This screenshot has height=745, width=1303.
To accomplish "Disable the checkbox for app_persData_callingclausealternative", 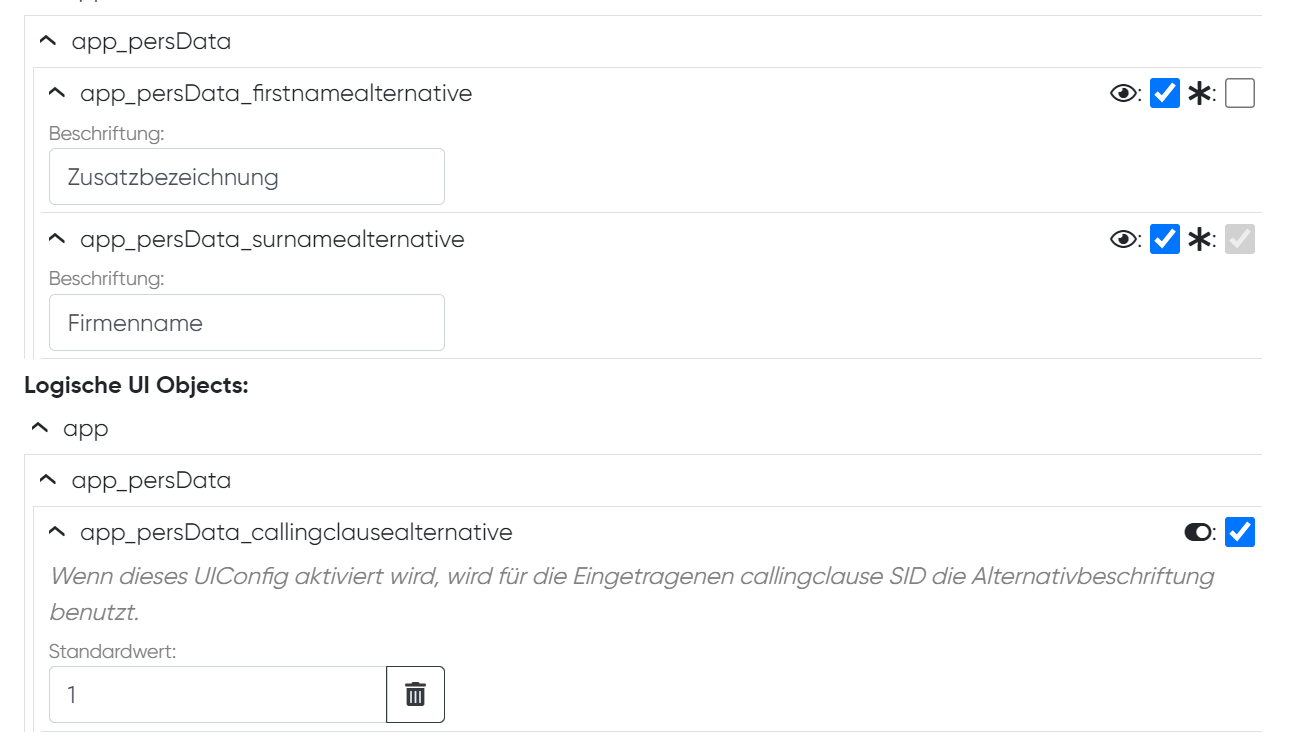I will [1239, 532].
